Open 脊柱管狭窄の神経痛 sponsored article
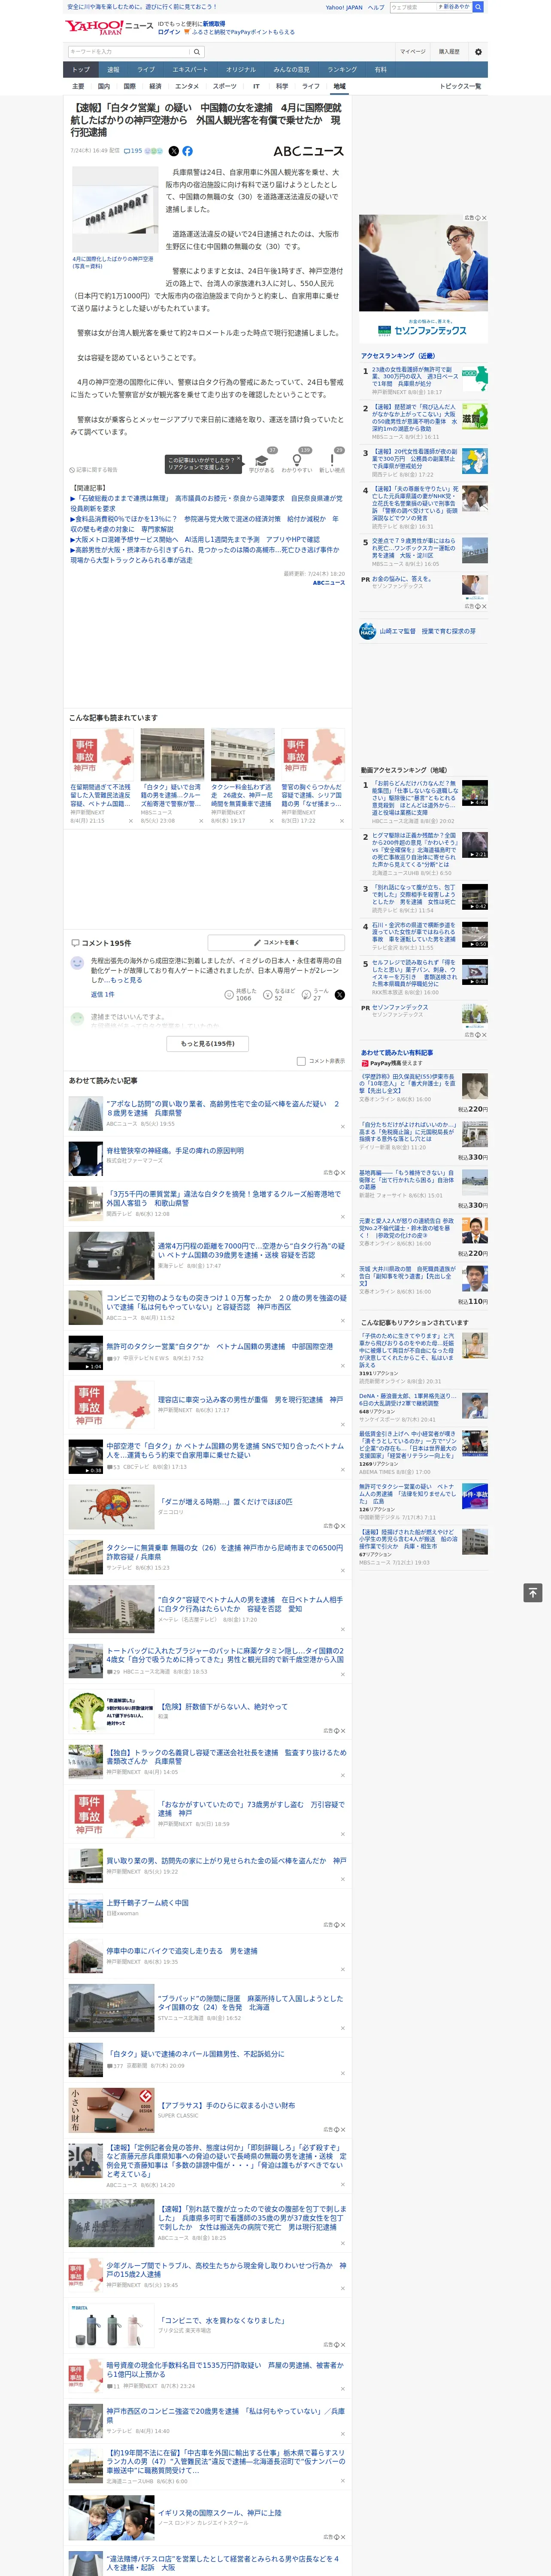Screen dimensions: 551x2576 point(175,1151)
